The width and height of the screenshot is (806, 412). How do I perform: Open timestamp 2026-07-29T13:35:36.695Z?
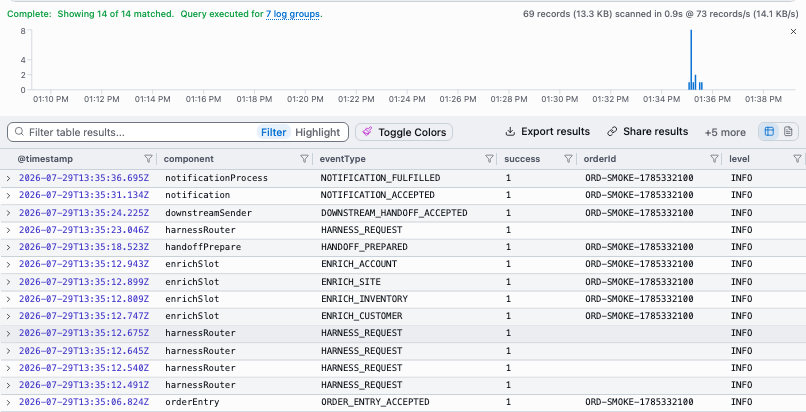point(84,178)
